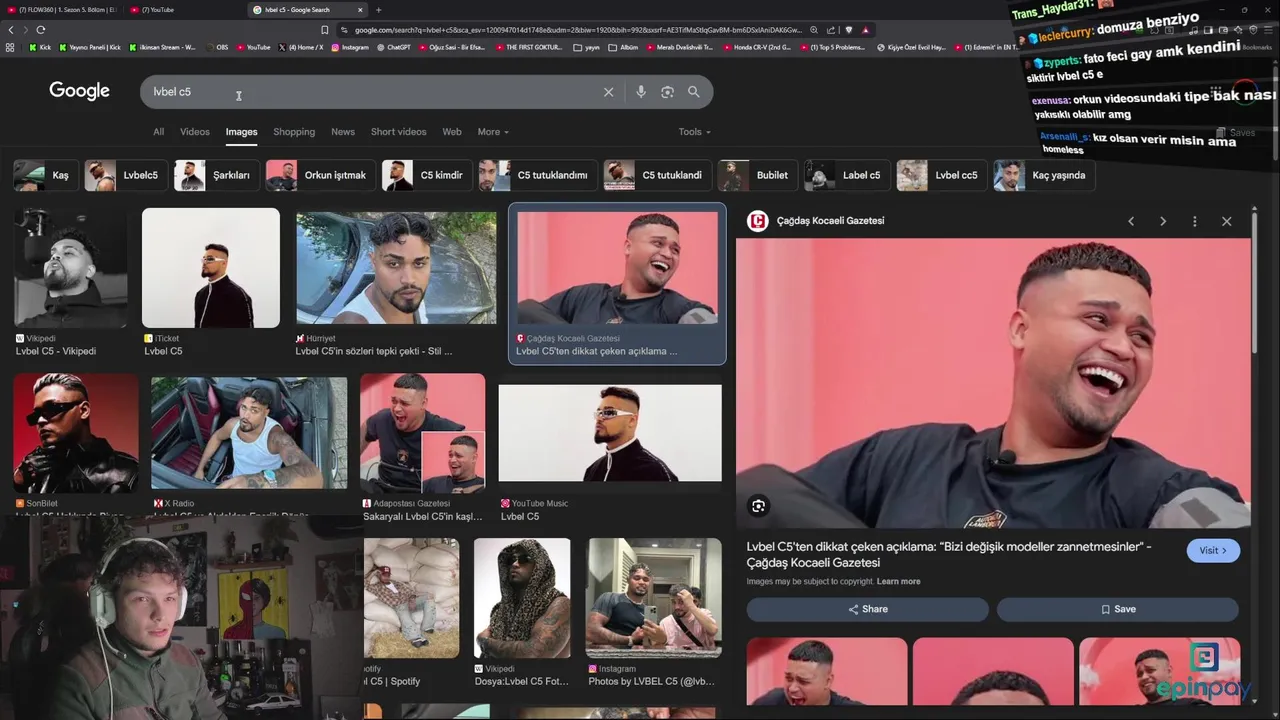Image resolution: width=1280 pixels, height=720 pixels.
Task: Open the Kick bookmark
Action: pos(40,47)
